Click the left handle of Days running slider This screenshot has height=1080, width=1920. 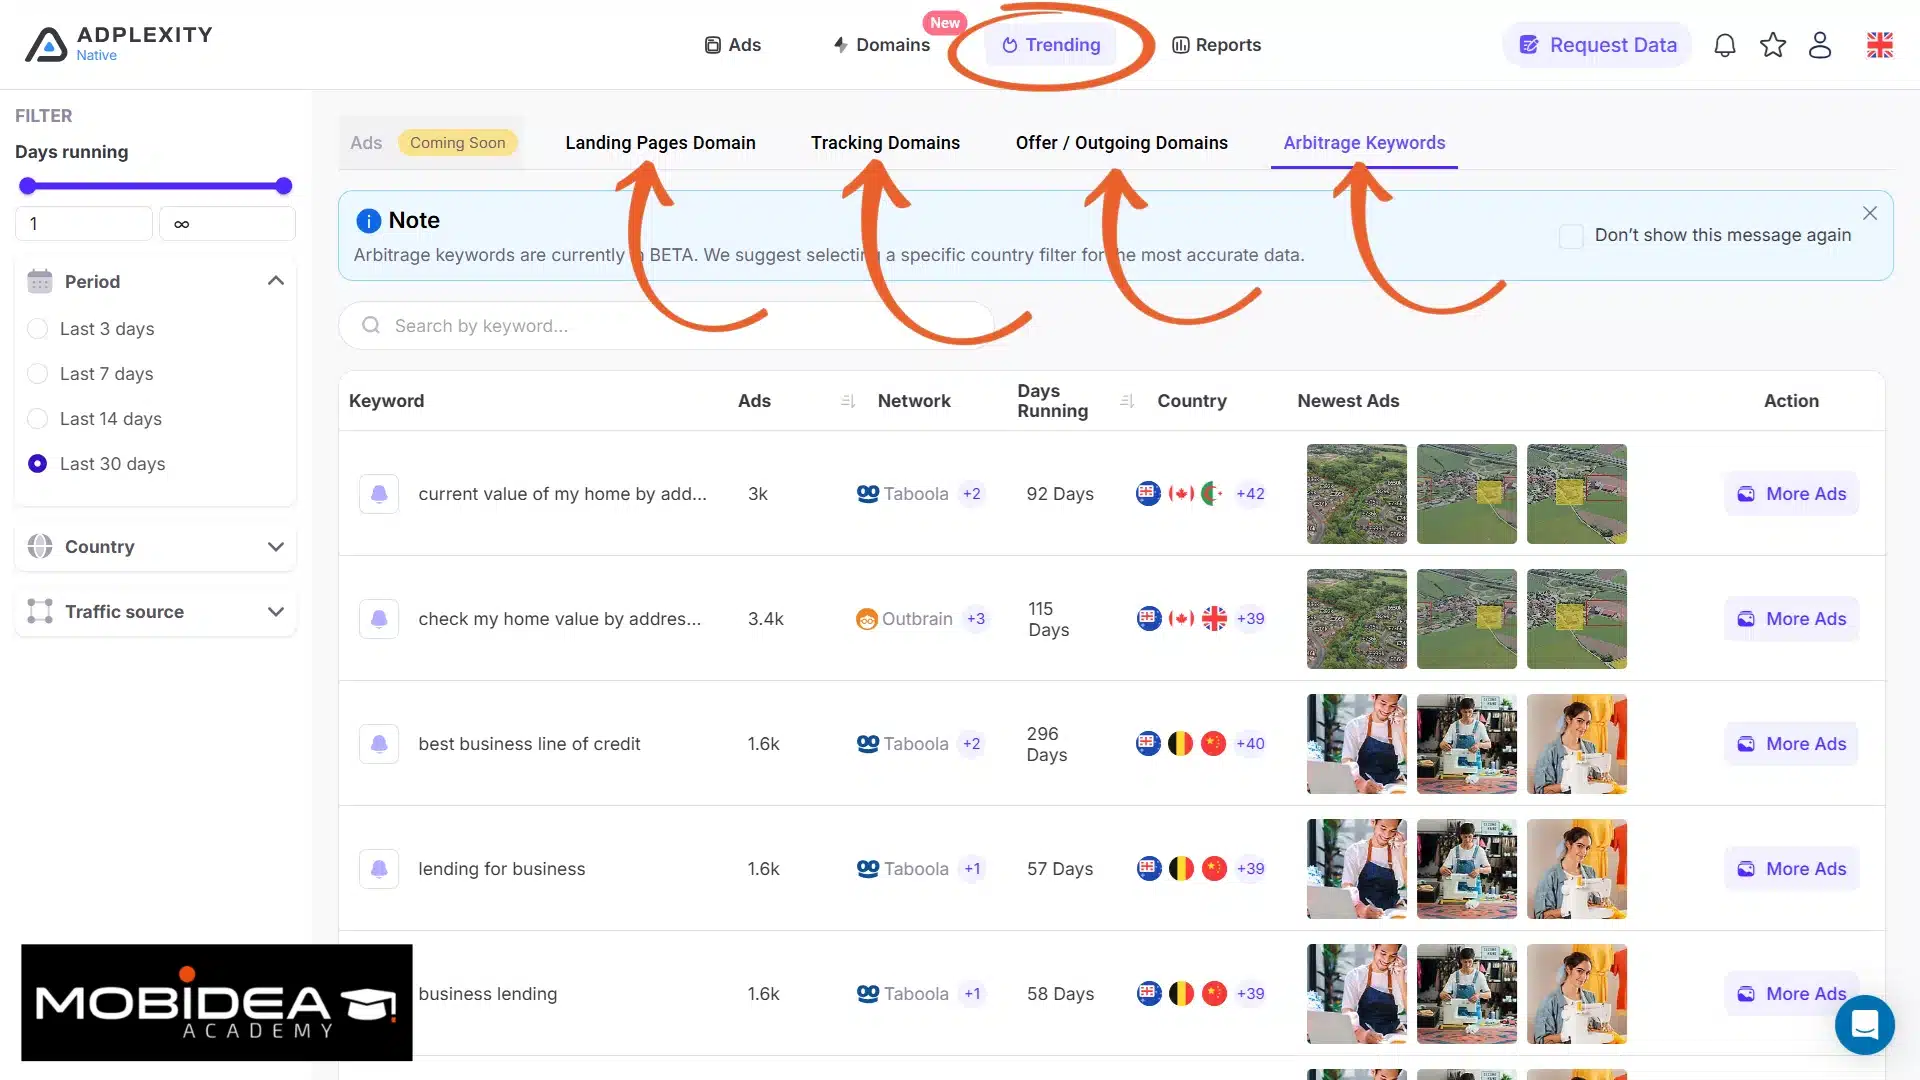28,186
